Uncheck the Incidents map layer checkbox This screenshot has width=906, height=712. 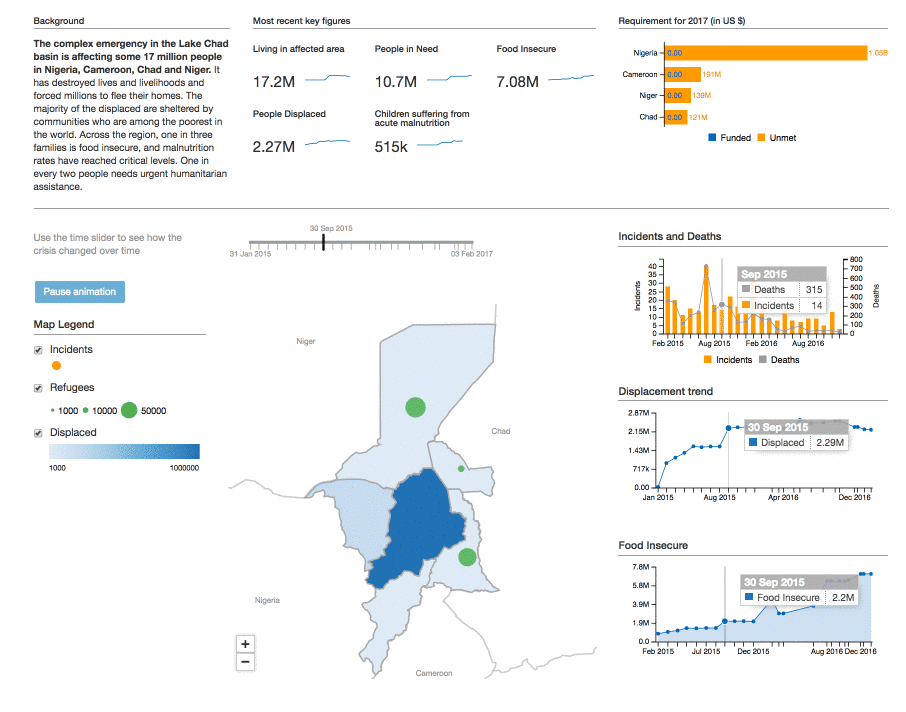(x=39, y=350)
